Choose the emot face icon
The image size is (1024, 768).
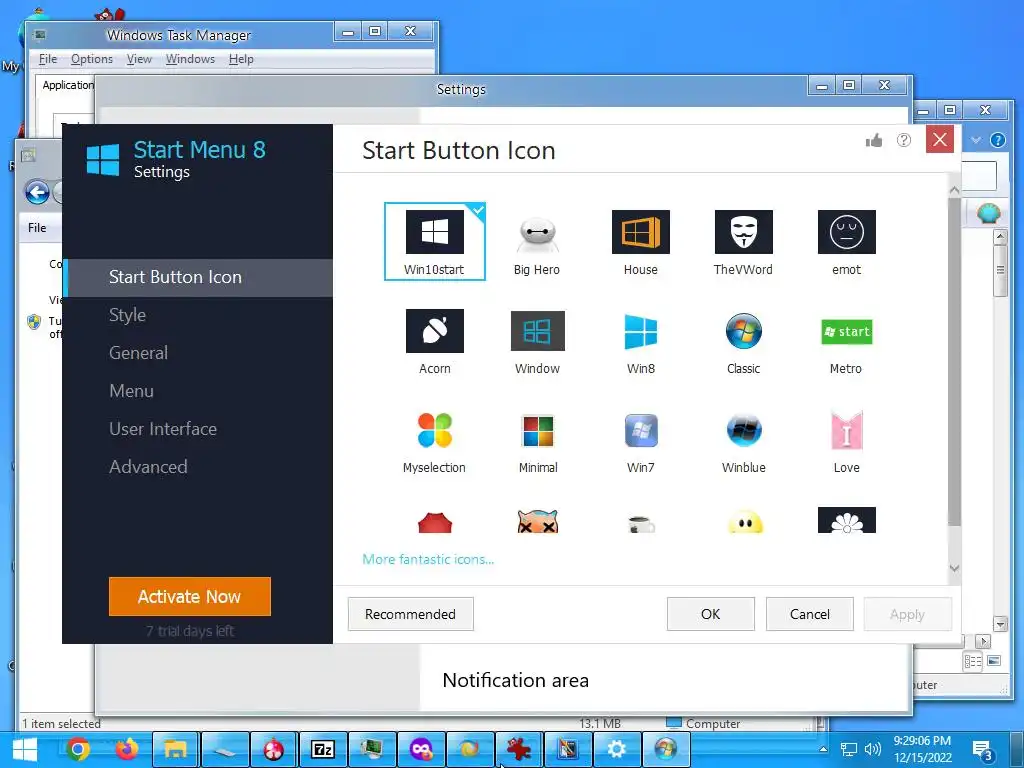(x=846, y=241)
